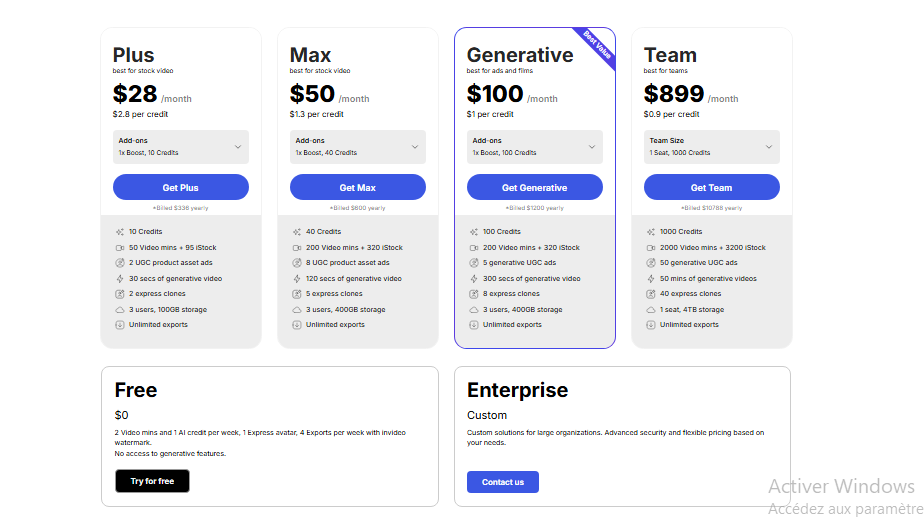Click the cloud storage icon in Team plan
924x531 pixels.
point(650,310)
